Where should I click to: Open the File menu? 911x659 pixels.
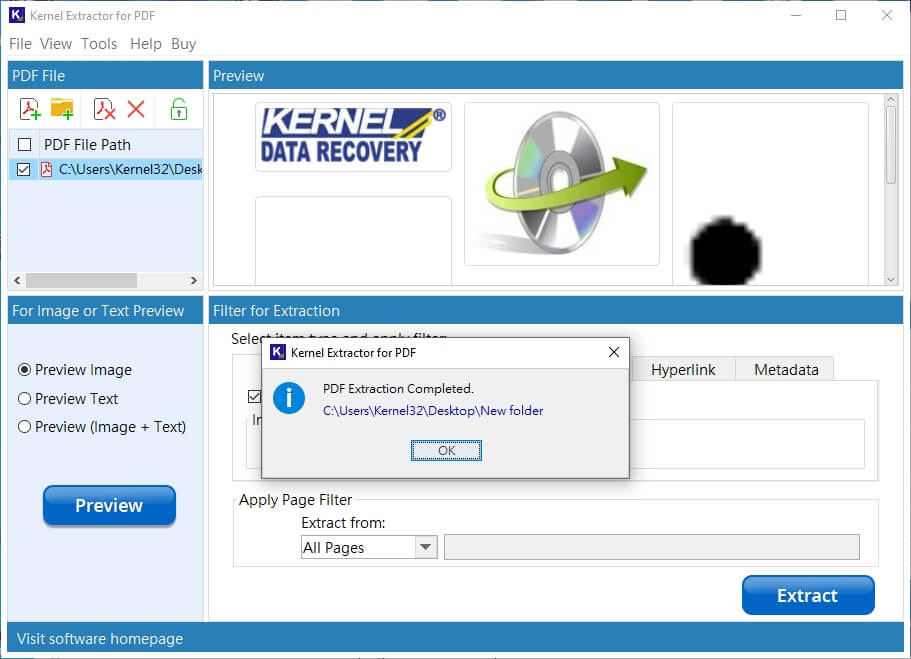click(20, 44)
